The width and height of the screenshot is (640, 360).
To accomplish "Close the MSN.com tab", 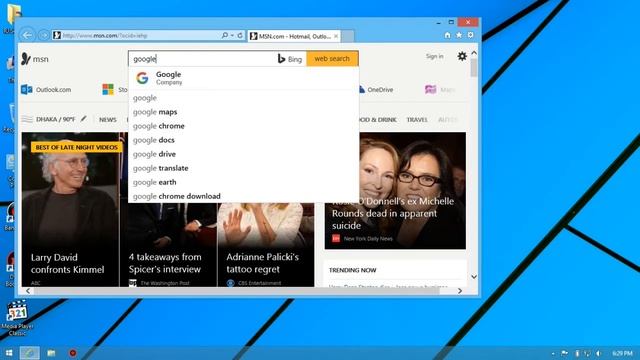I will click(336, 36).
